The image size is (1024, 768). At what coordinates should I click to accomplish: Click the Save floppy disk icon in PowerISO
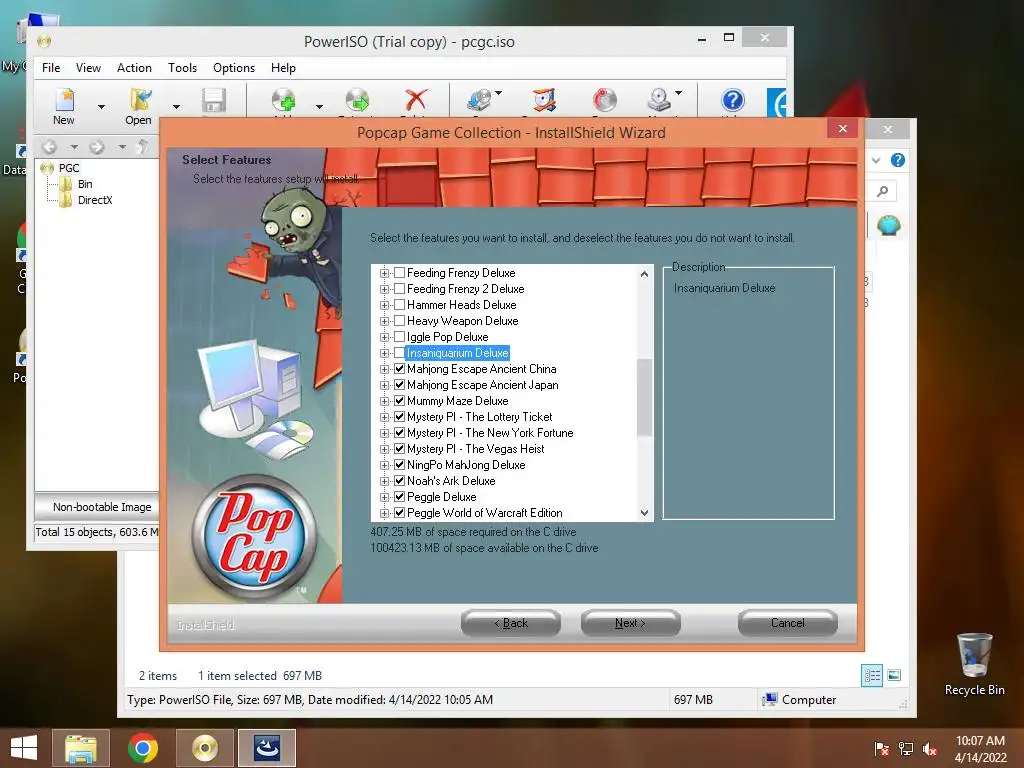click(x=214, y=101)
